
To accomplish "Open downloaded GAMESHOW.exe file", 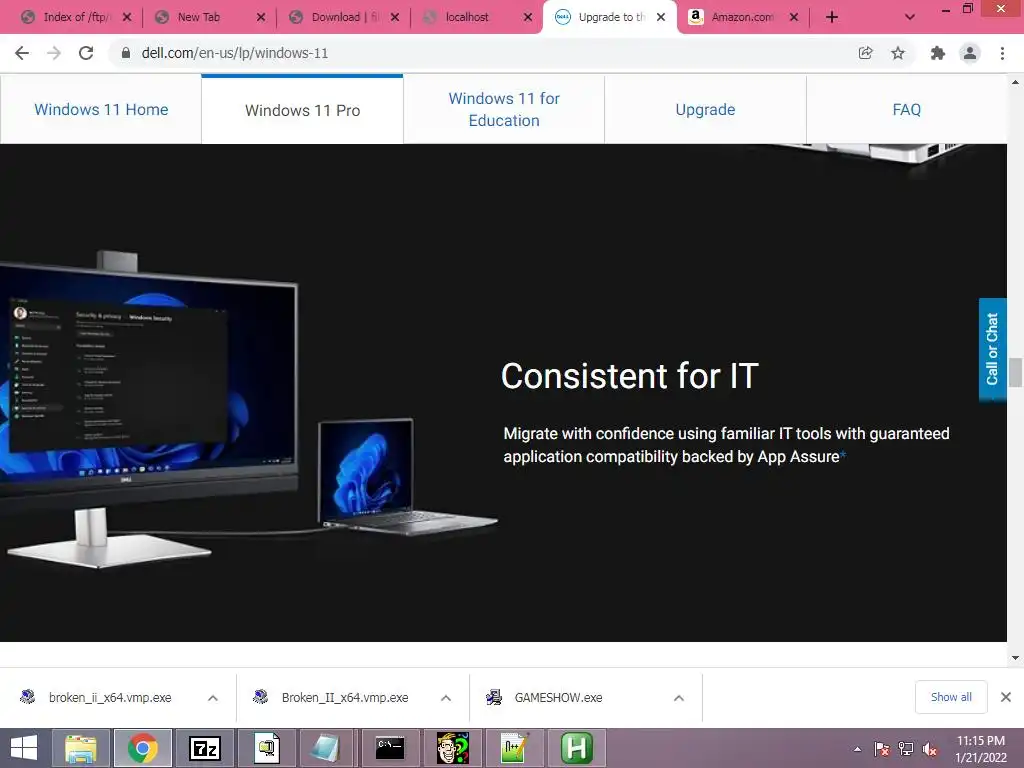I will 558,697.
